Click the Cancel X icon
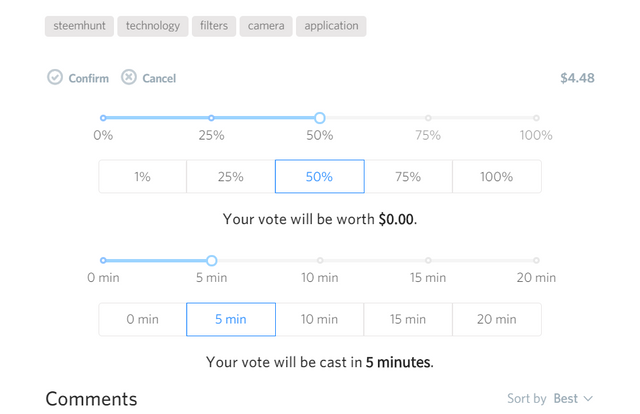This screenshot has width=640, height=414. pyautogui.click(x=129, y=77)
